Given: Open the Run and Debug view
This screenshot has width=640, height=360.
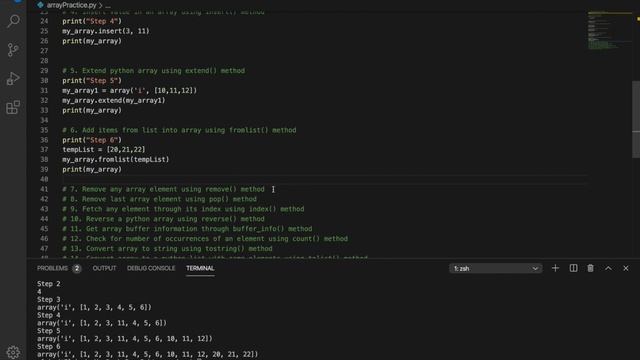Looking at the screenshot, I should 13,78.
